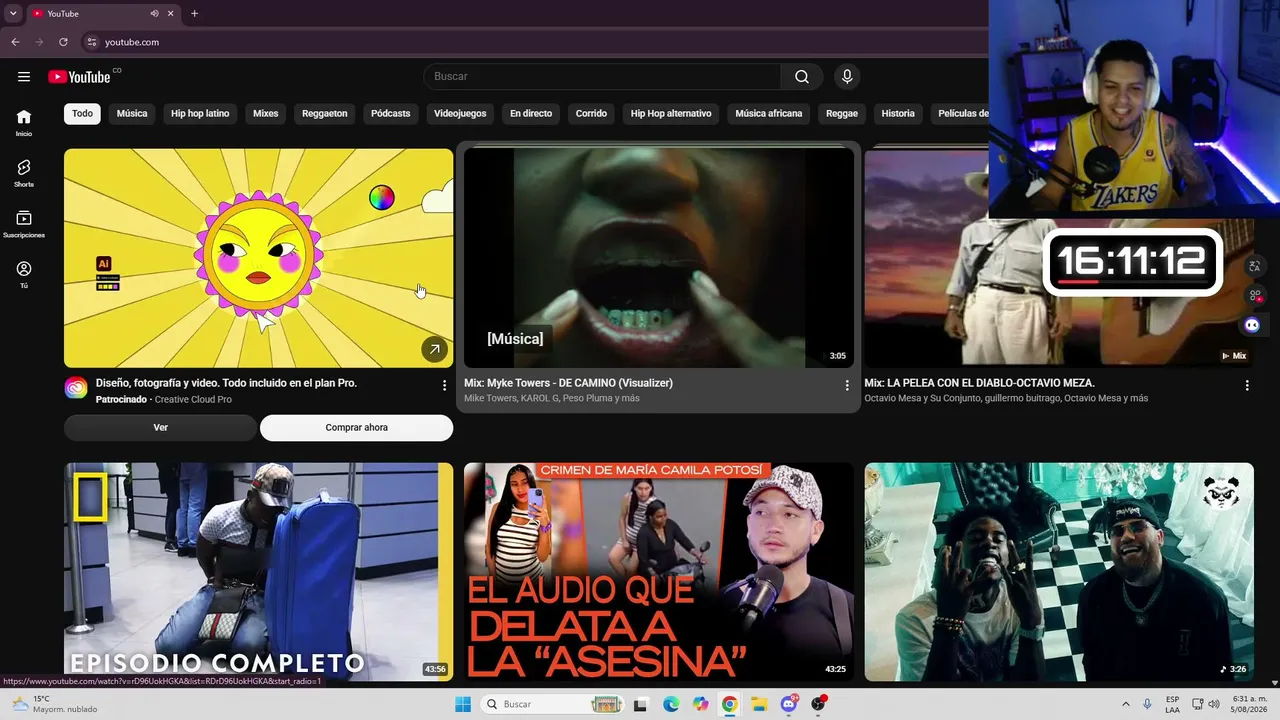The width and height of the screenshot is (1280, 720).
Task: Launch Microsoft Edge from the taskbar
Action: (671, 704)
